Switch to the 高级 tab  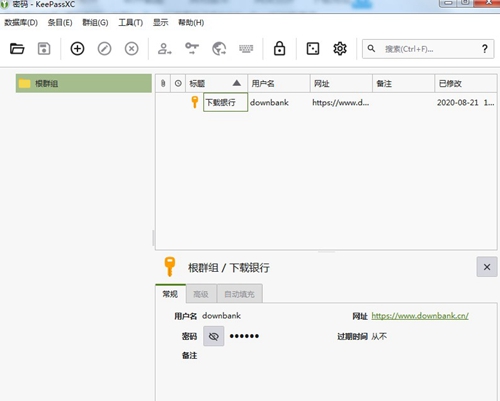[x=201, y=294]
